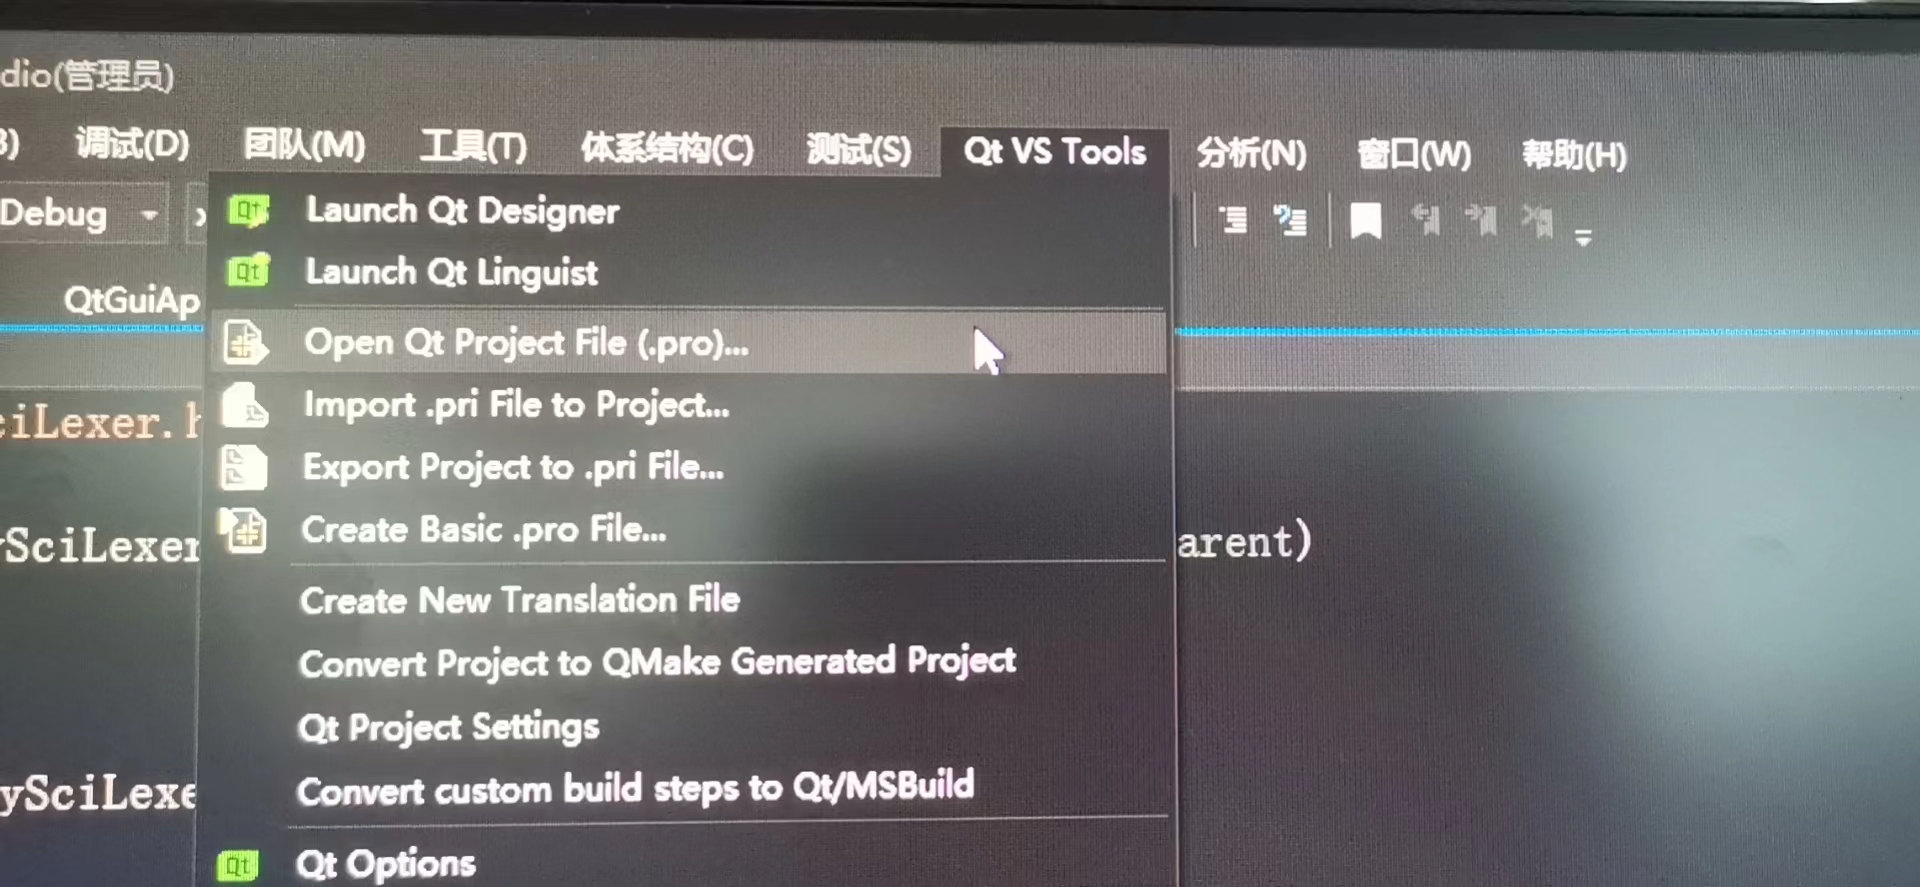1920x887 pixels.
Task: Click the Launch Qt Designer icon
Action: pyautogui.click(x=248, y=211)
